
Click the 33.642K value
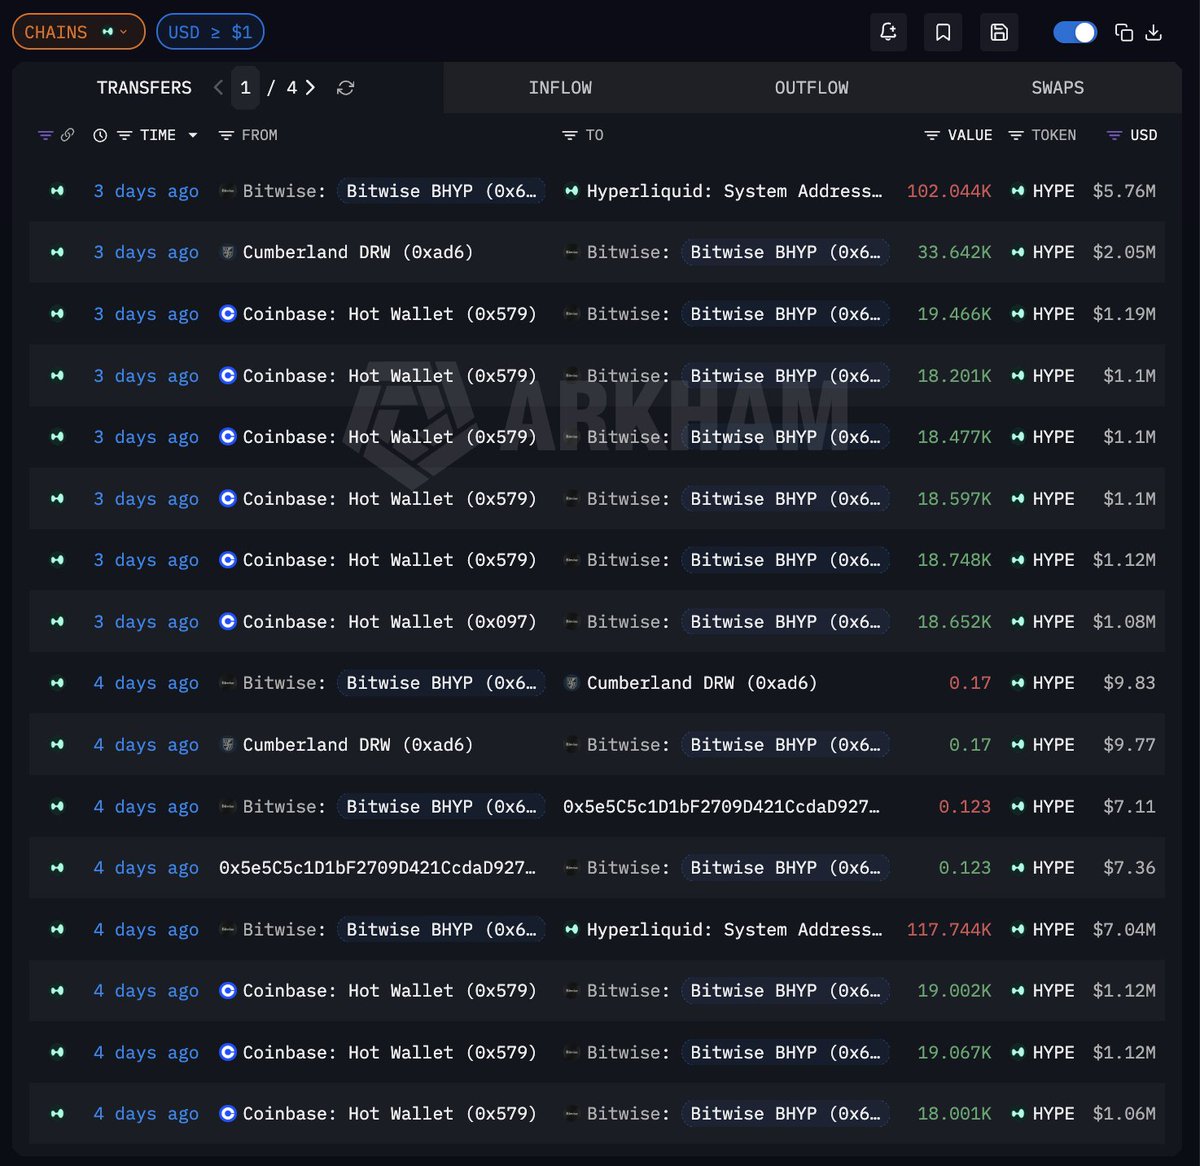click(954, 252)
